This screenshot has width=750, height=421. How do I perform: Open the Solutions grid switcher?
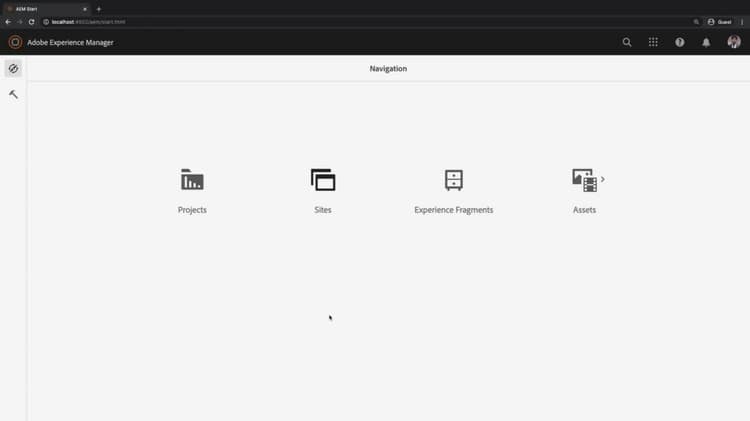coord(653,42)
